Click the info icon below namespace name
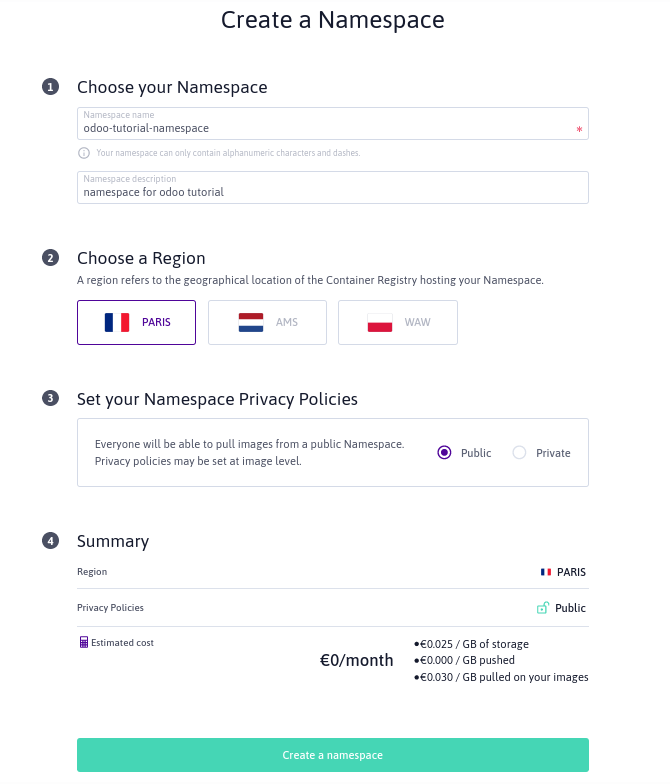Screen dimensions: 670x784 point(84,153)
